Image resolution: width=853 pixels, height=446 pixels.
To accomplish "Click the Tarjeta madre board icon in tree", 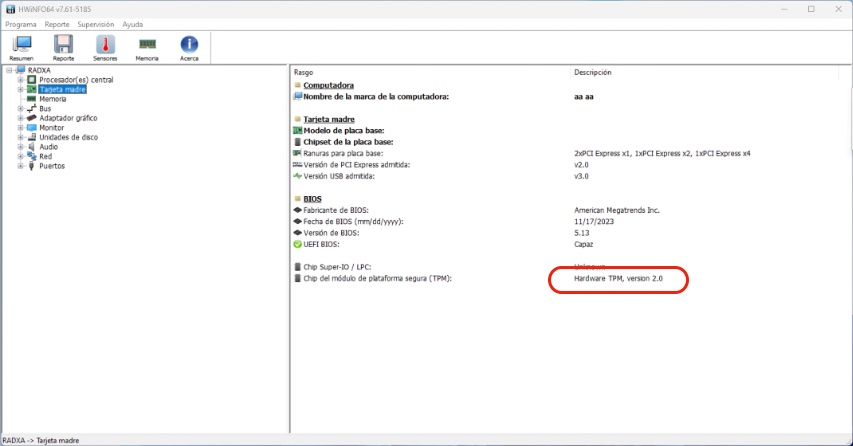I will pyautogui.click(x=32, y=89).
